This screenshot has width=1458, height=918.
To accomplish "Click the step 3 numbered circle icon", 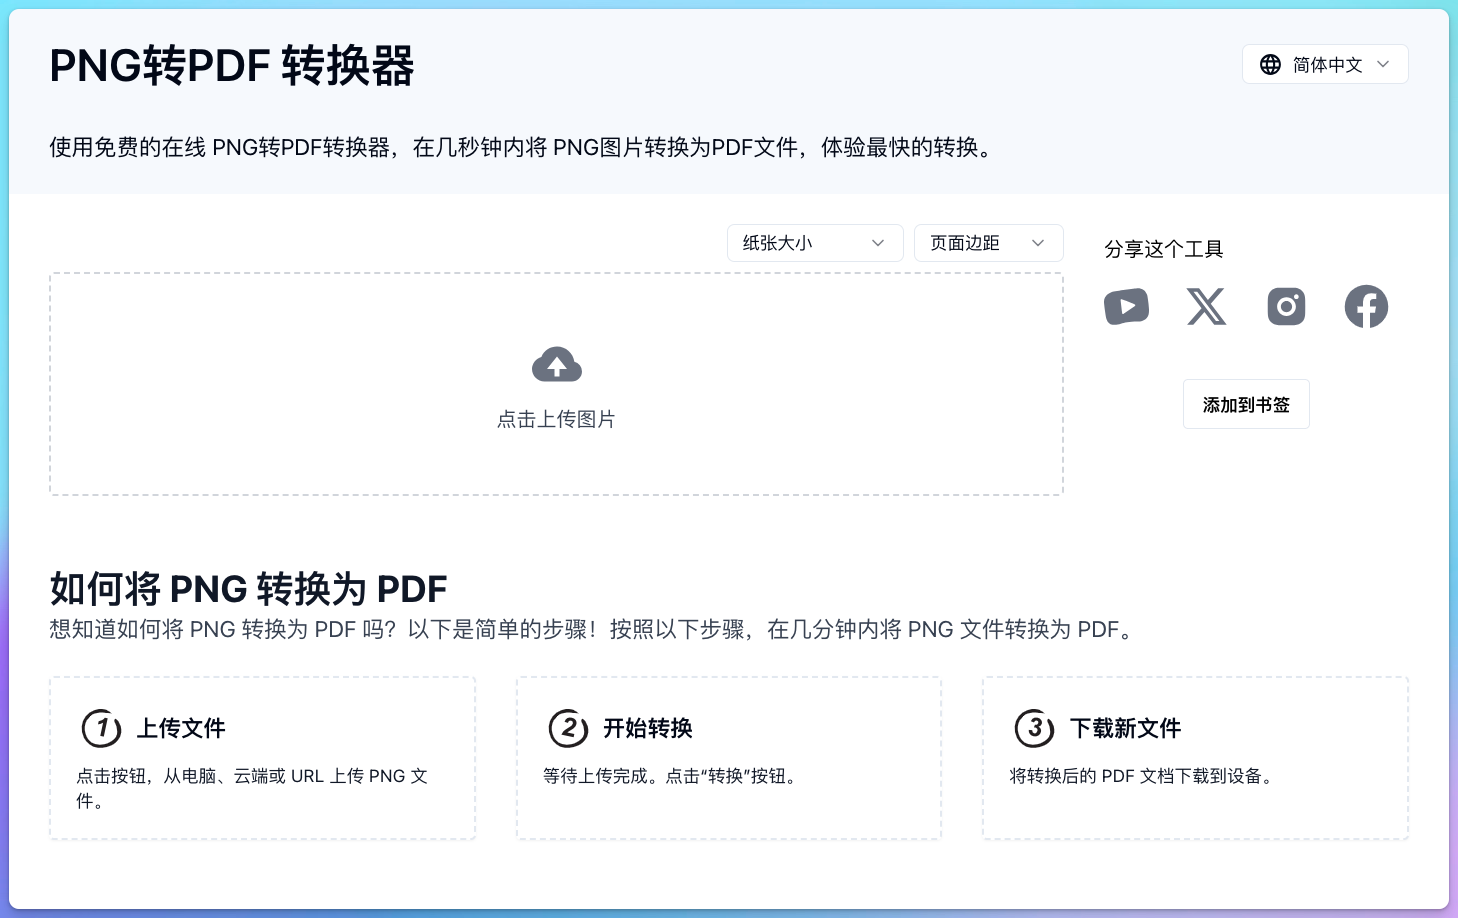I will tap(1035, 729).
